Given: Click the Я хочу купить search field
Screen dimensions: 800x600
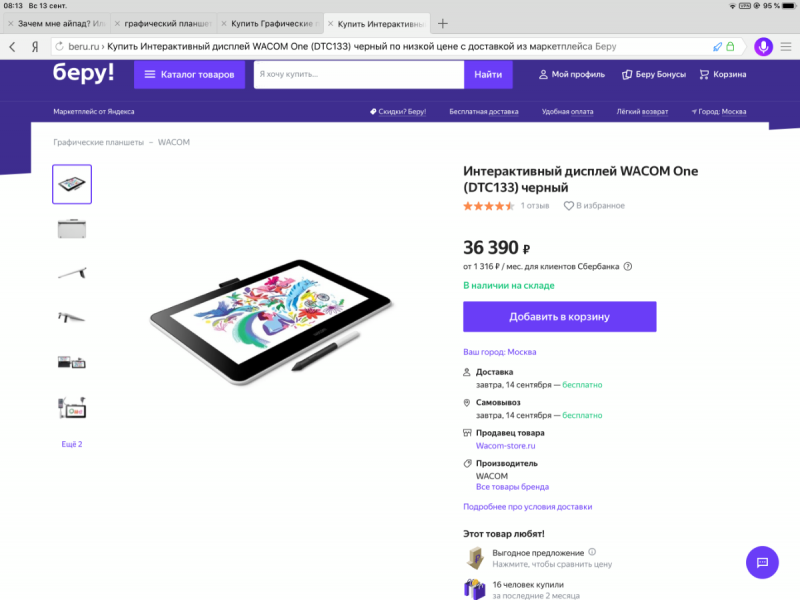Looking at the screenshot, I should pos(358,74).
